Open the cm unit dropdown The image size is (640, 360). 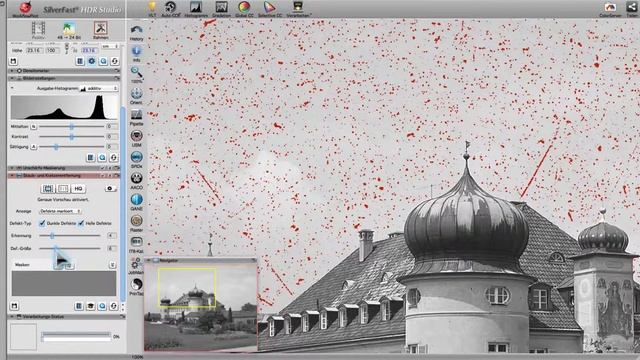pyautogui.click(x=110, y=47)
